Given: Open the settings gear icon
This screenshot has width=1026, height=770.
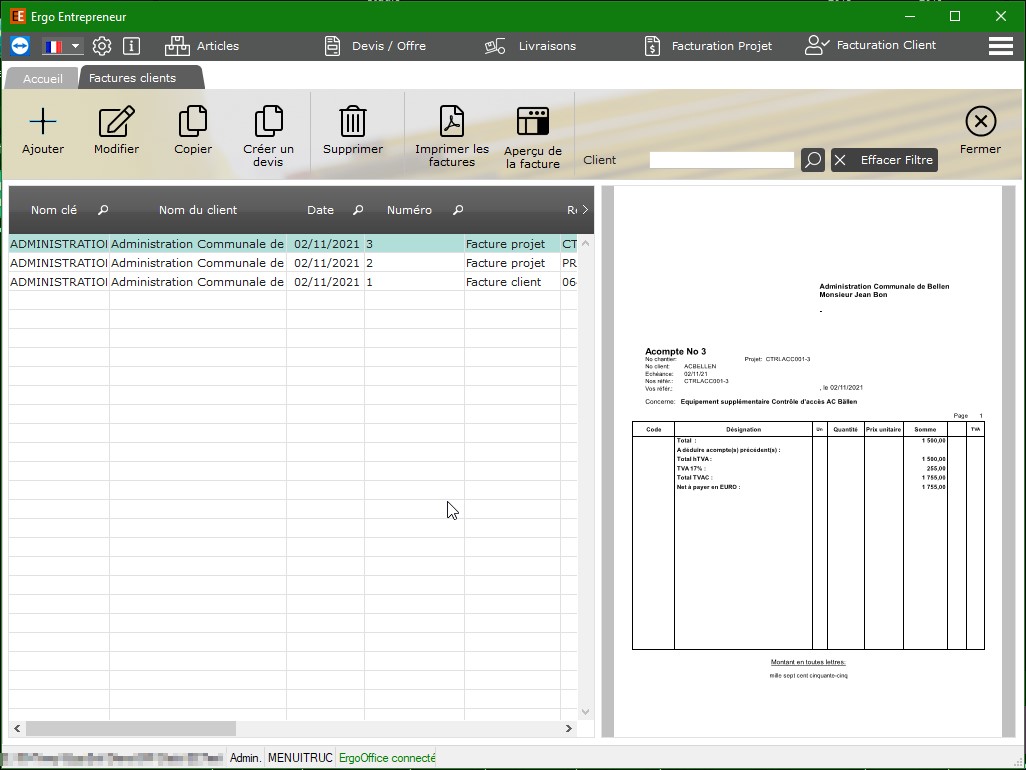Looking at the screenshot, I should pos(102,46).
